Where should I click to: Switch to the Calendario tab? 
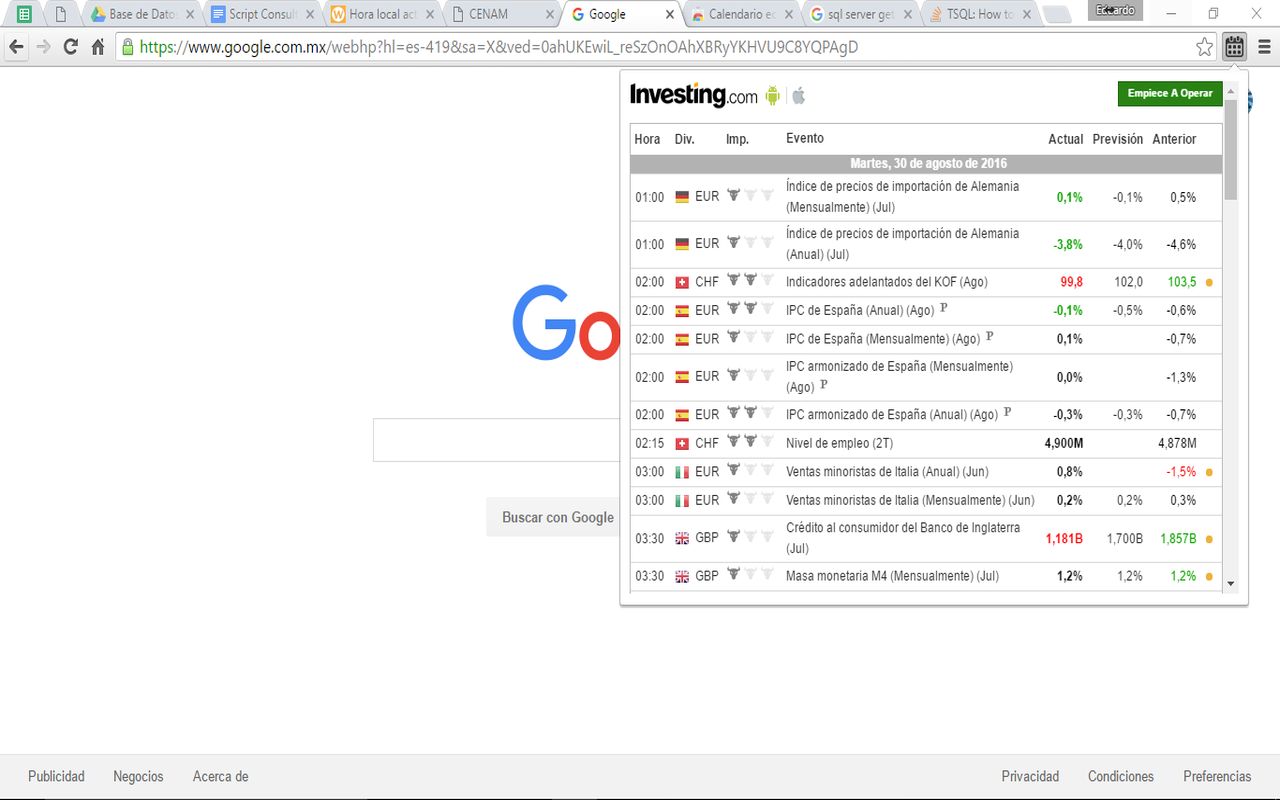(x=743, y=15)
